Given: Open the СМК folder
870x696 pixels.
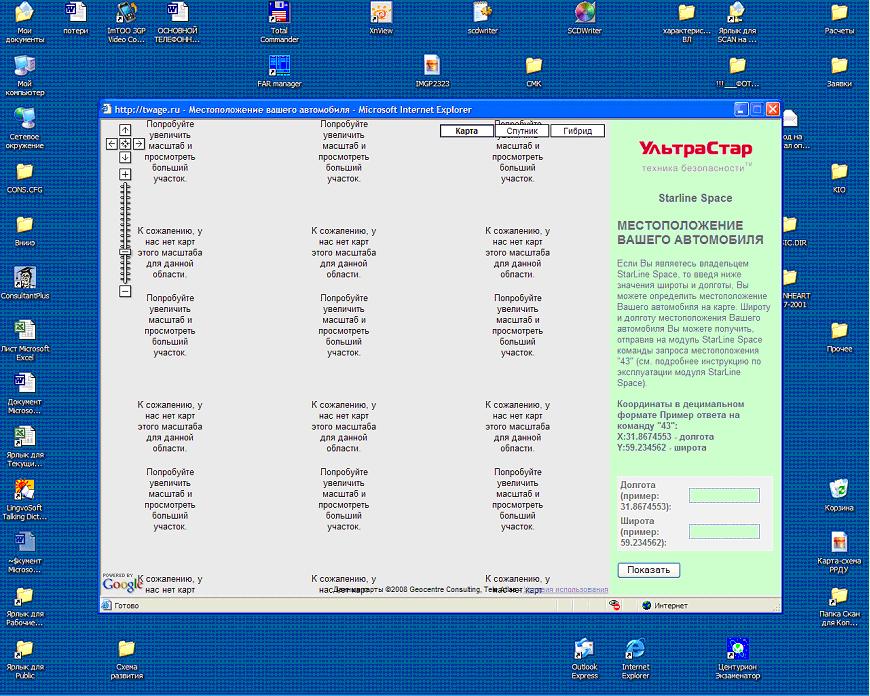Looking at the screenshot, I should coord(534,72).
